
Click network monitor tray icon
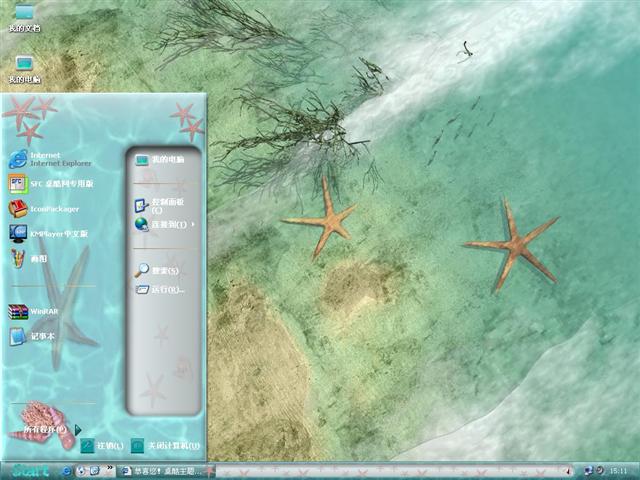[588, 471]
